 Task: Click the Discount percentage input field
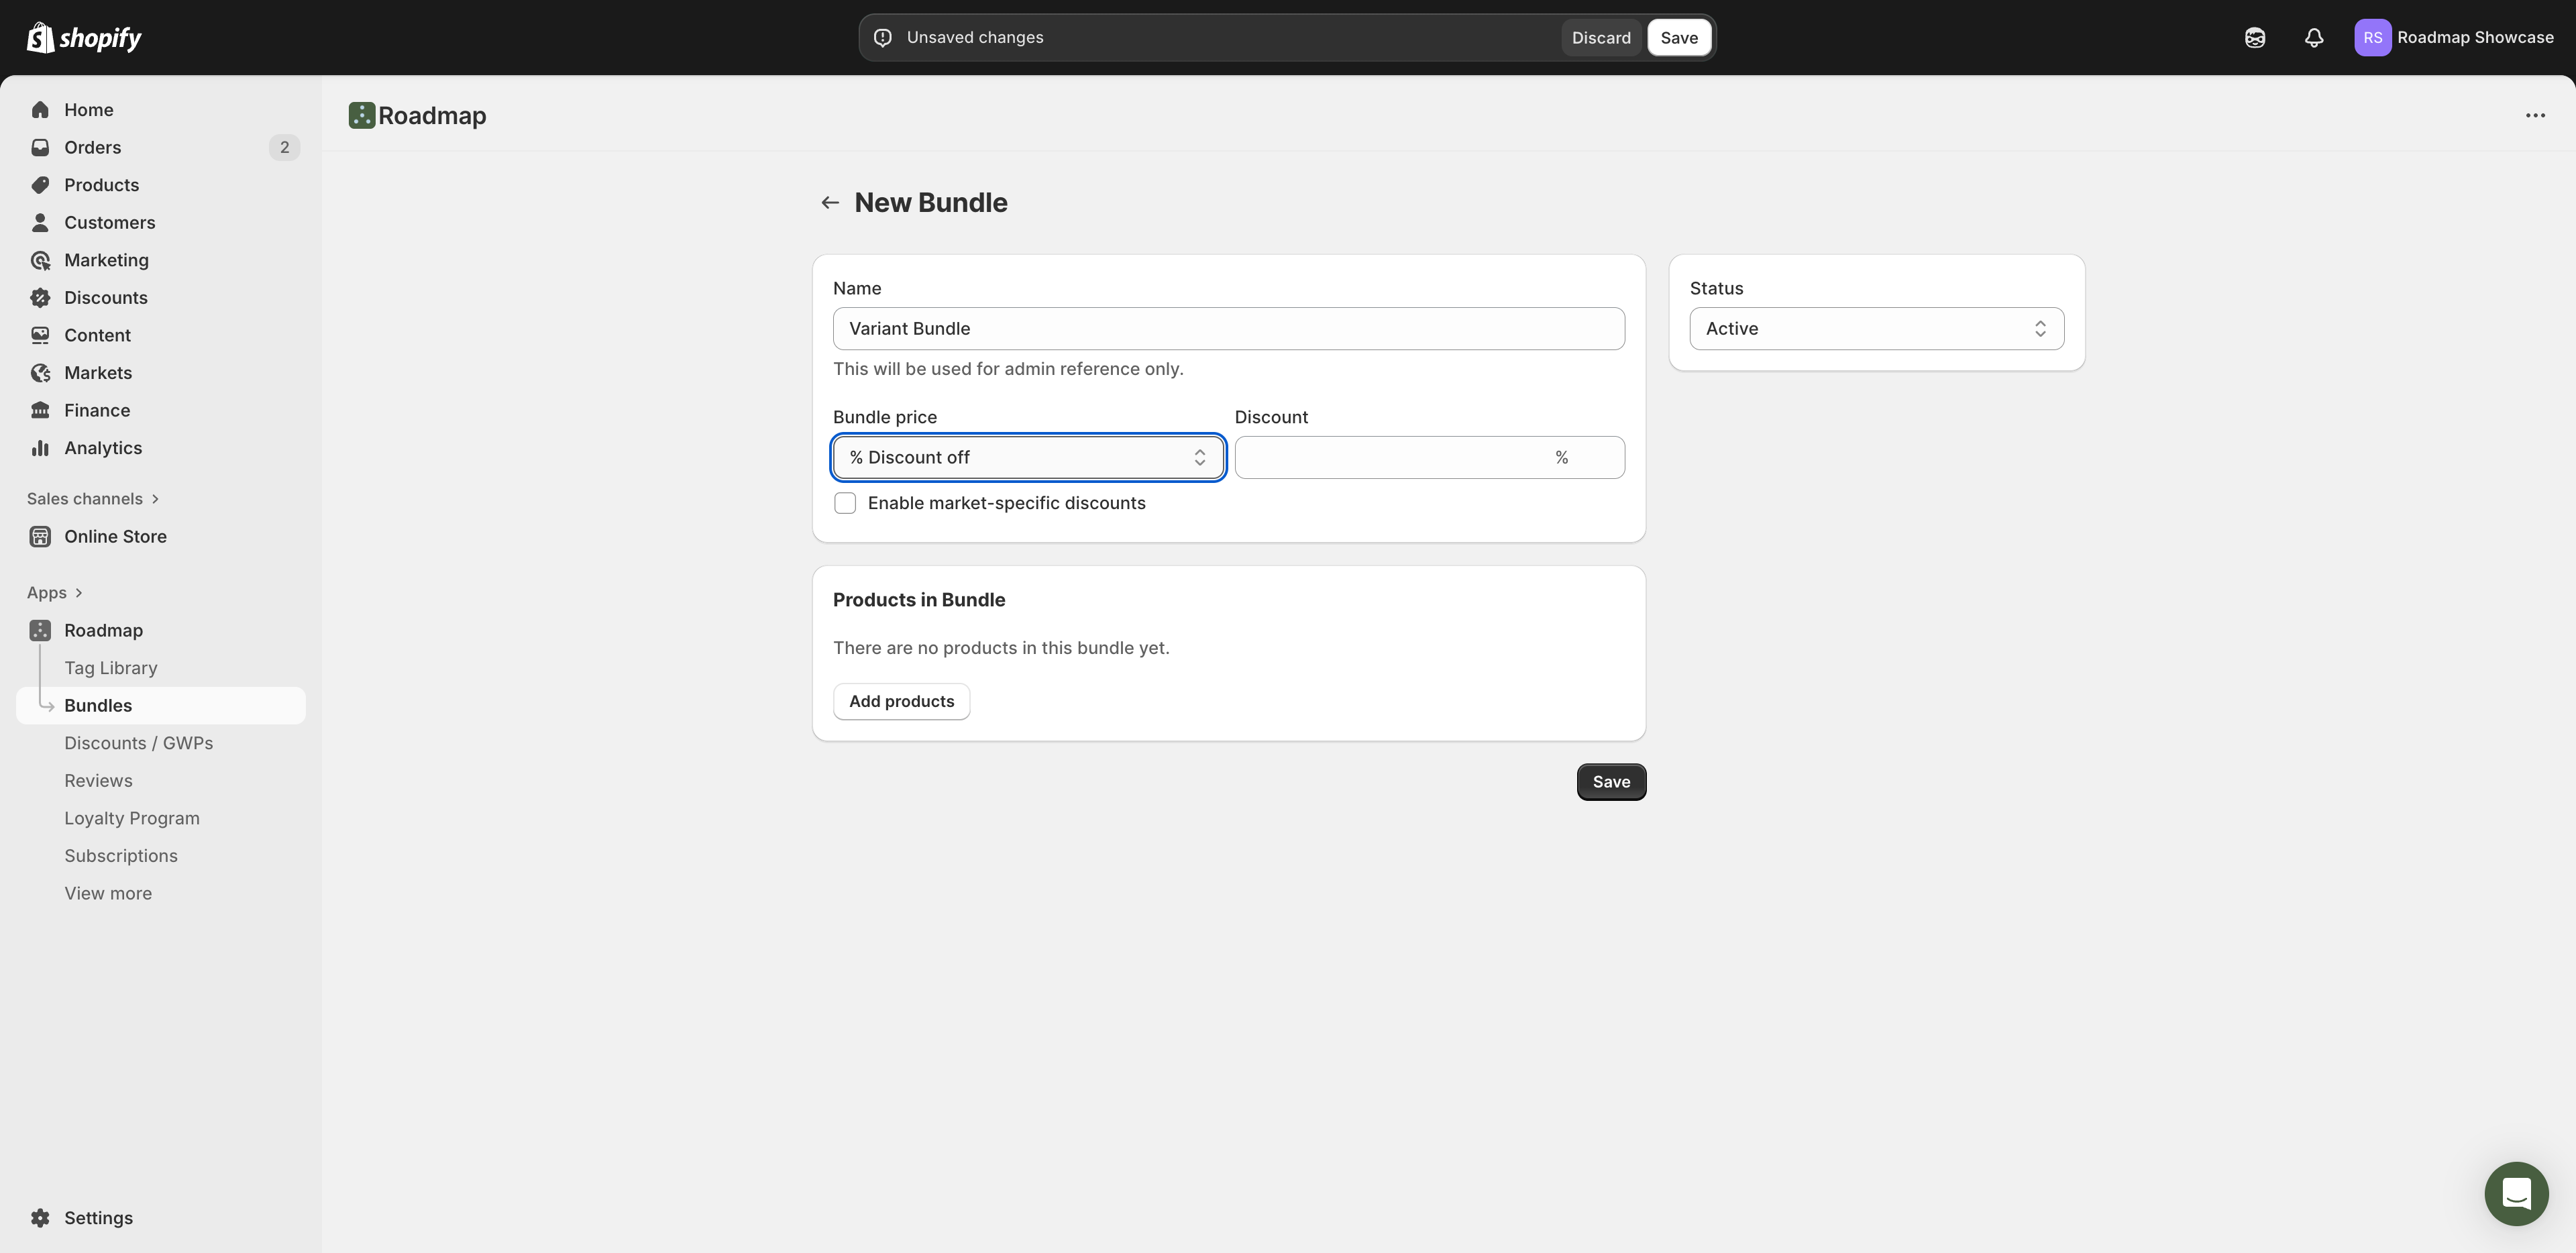pyautogui.click(x=1390, y=458)
